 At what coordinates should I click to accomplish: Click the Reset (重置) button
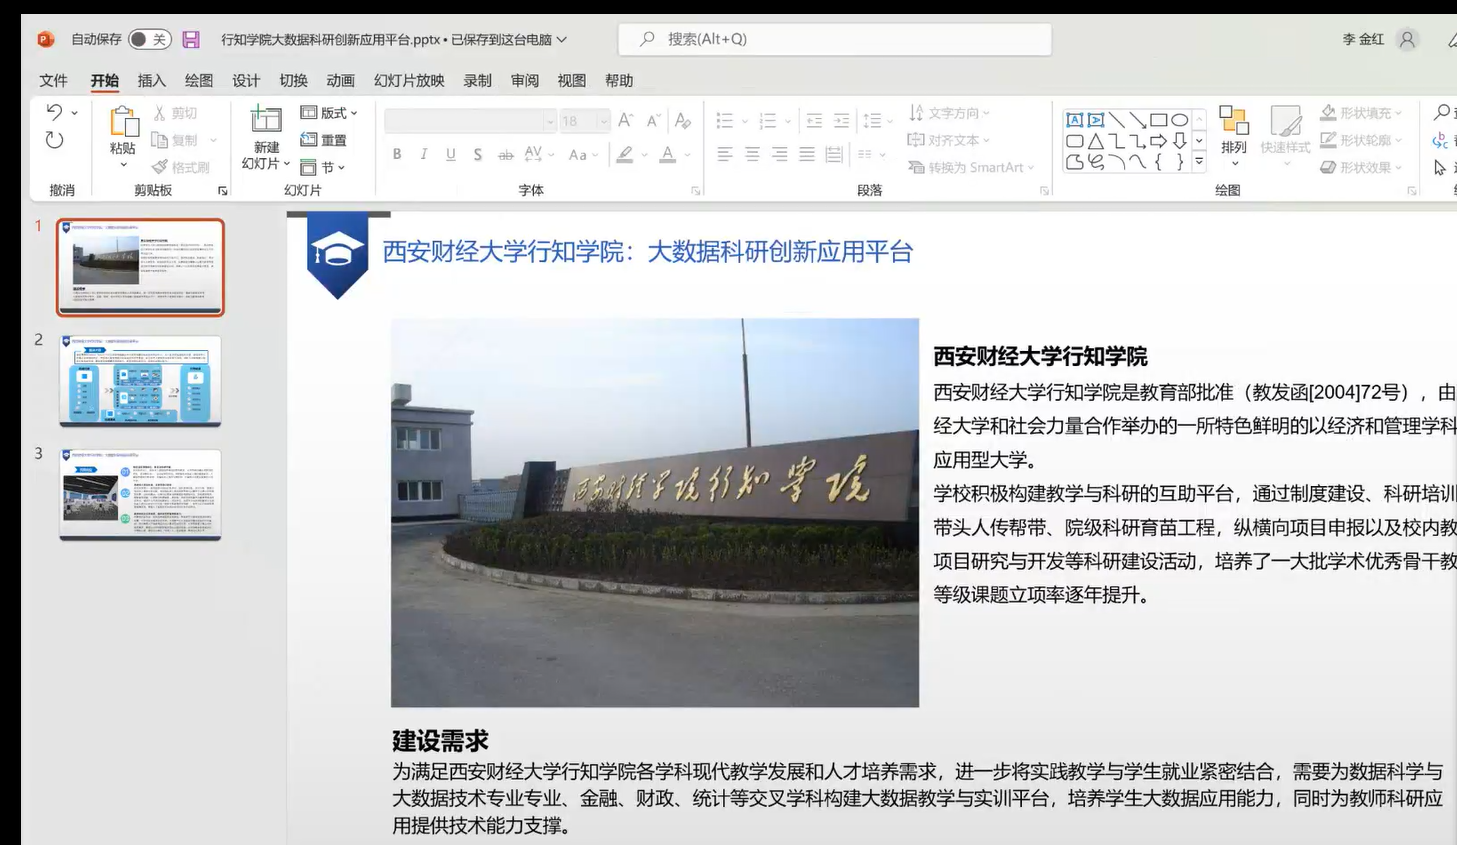click(324, 140)
